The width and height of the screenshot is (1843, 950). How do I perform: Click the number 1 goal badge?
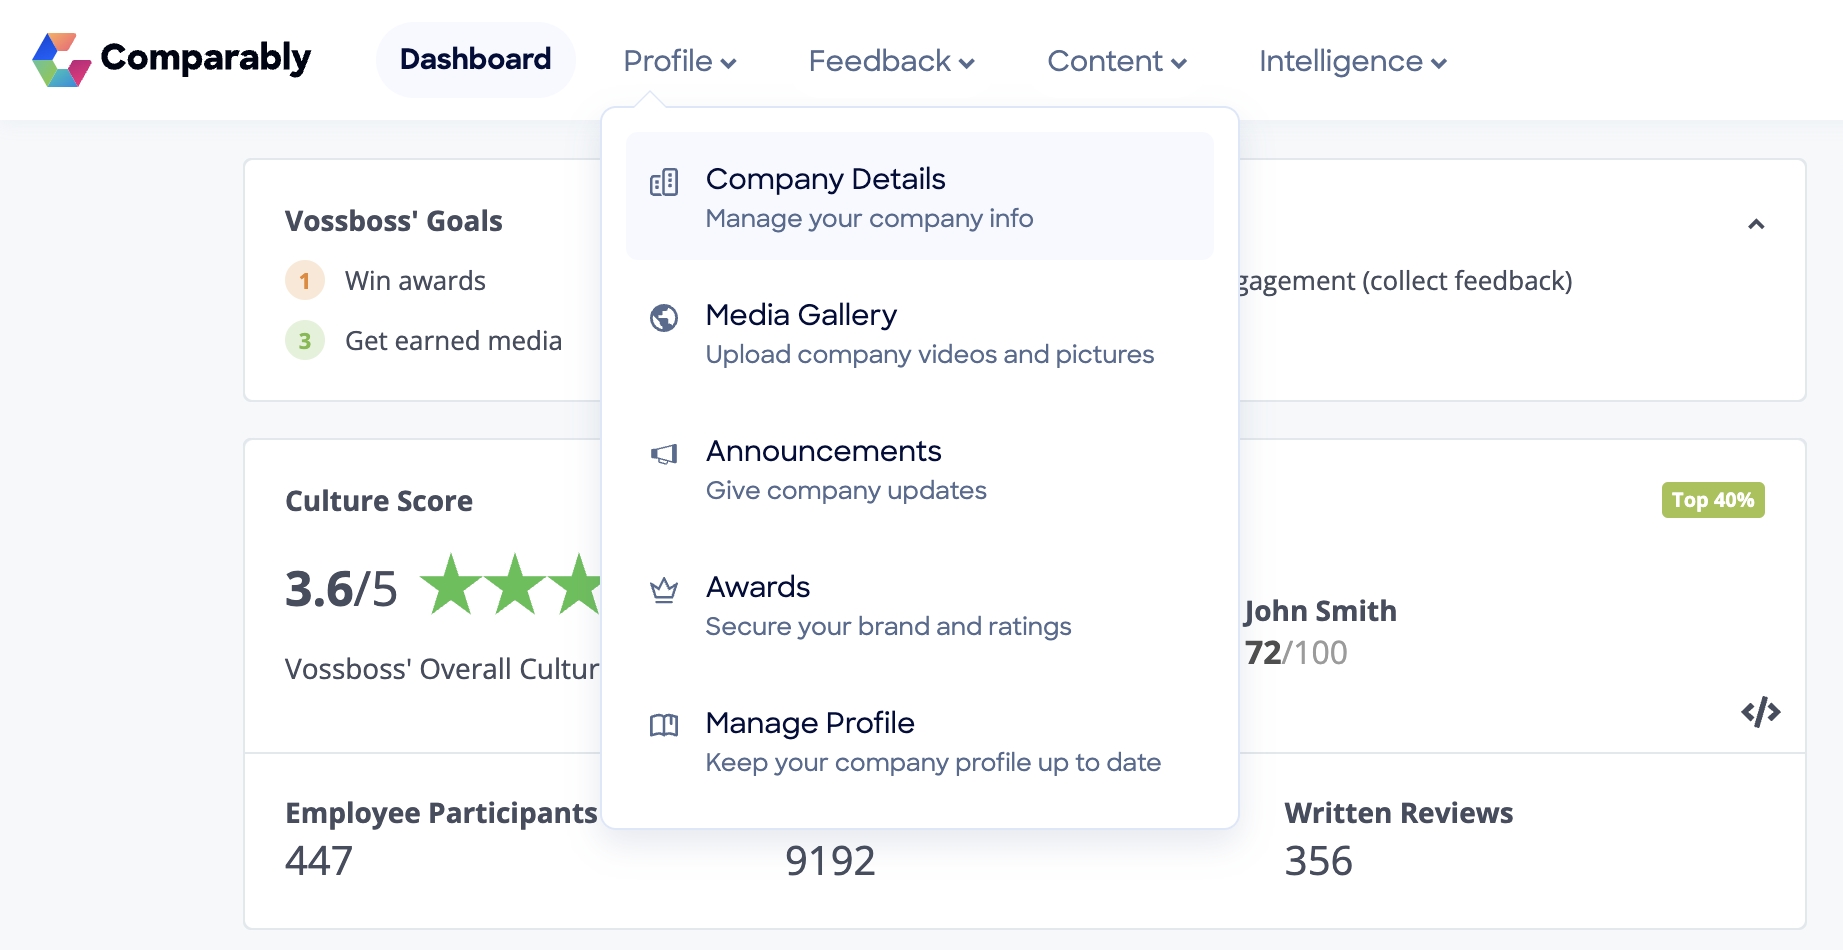[305, 281]
